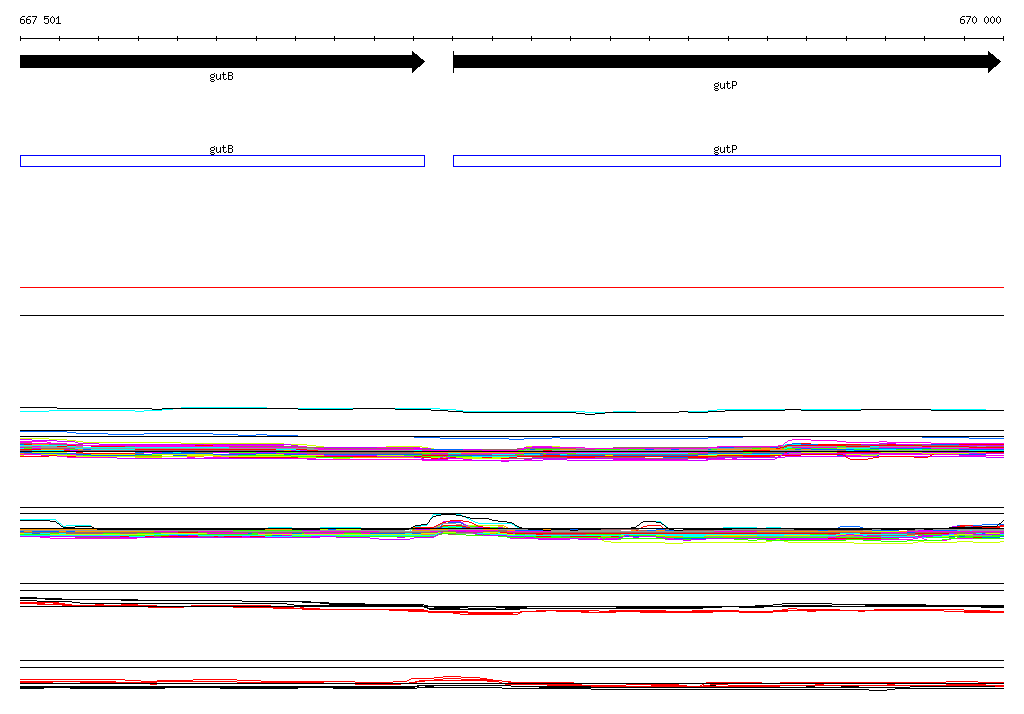
Task: Click the vertical start tick of the gutP arrow
Action: pos(453,62)
